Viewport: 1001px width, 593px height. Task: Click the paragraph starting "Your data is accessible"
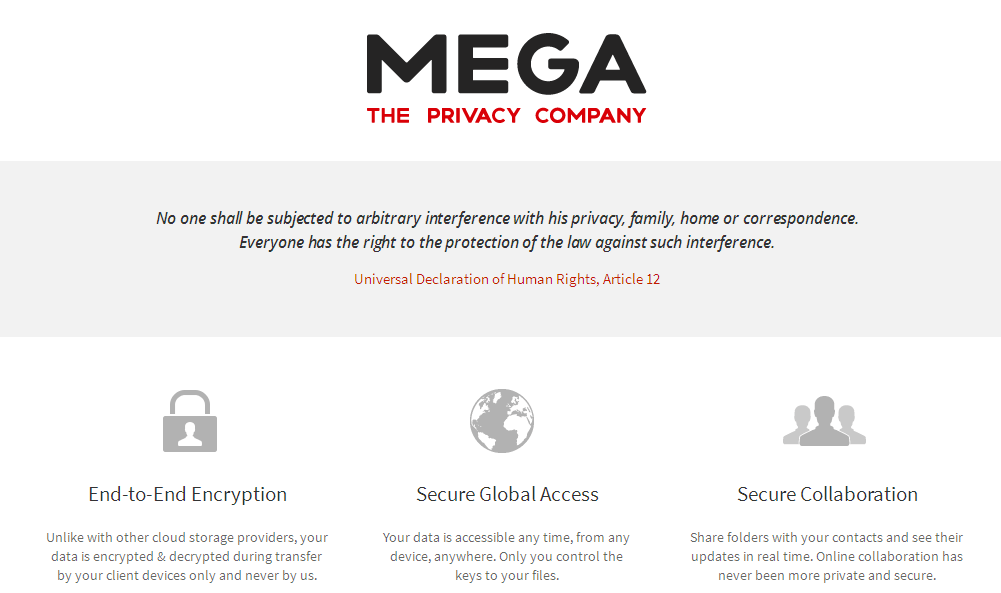(x=507, y=556)
